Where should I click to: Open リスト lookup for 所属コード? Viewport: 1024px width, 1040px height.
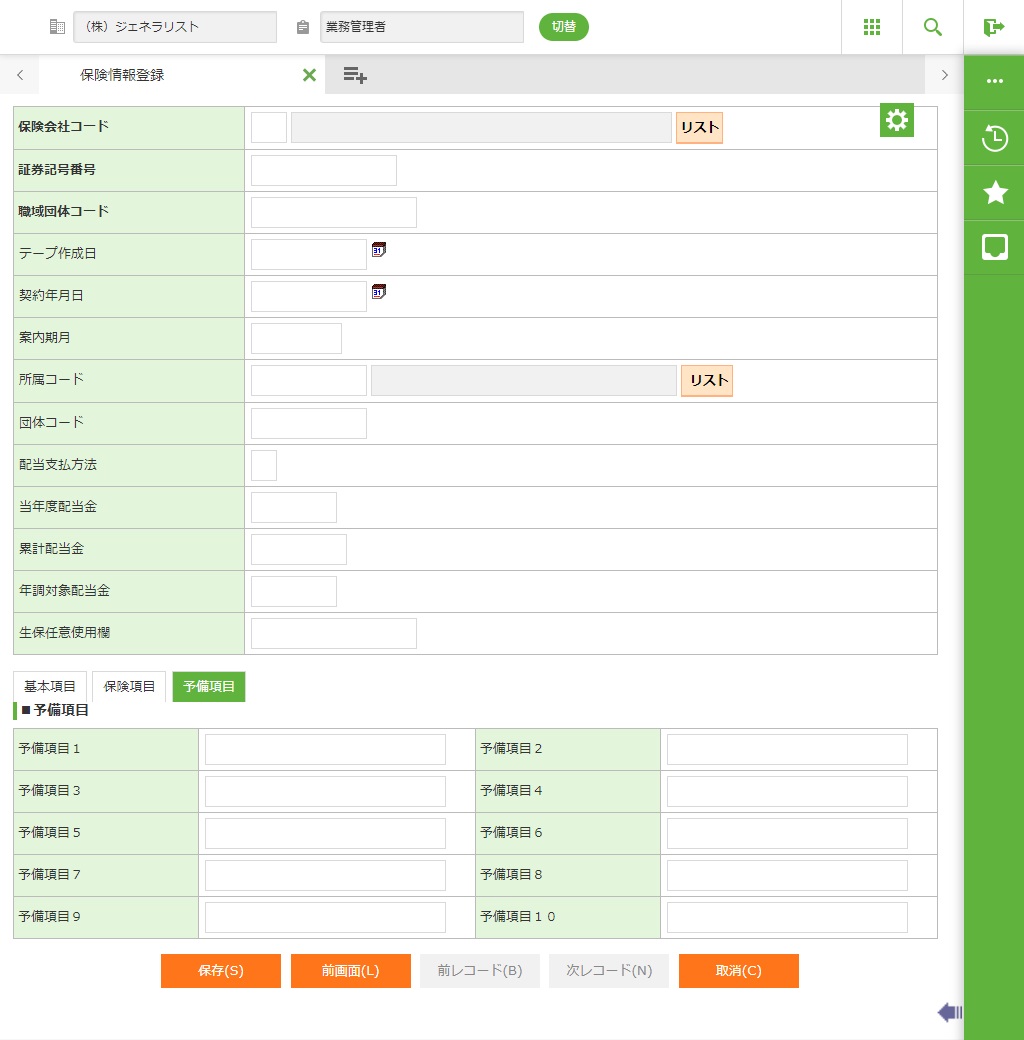[707, 381]
